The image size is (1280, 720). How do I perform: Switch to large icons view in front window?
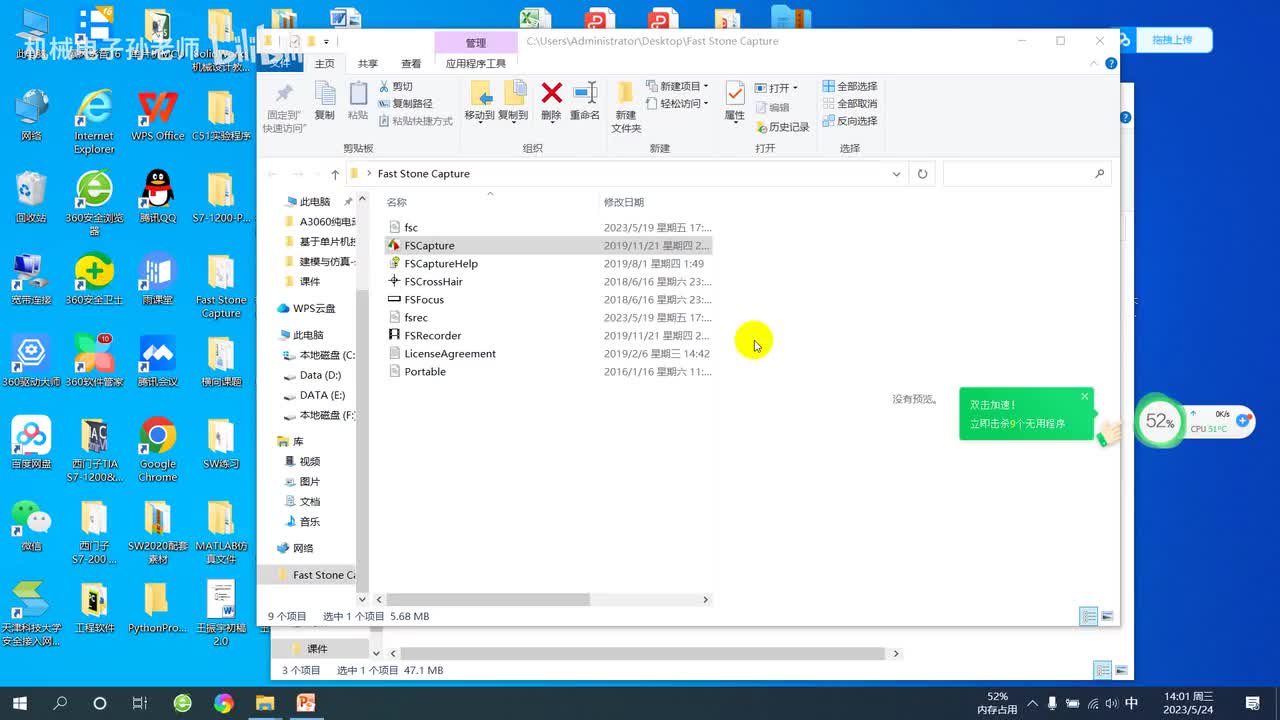1107,616
